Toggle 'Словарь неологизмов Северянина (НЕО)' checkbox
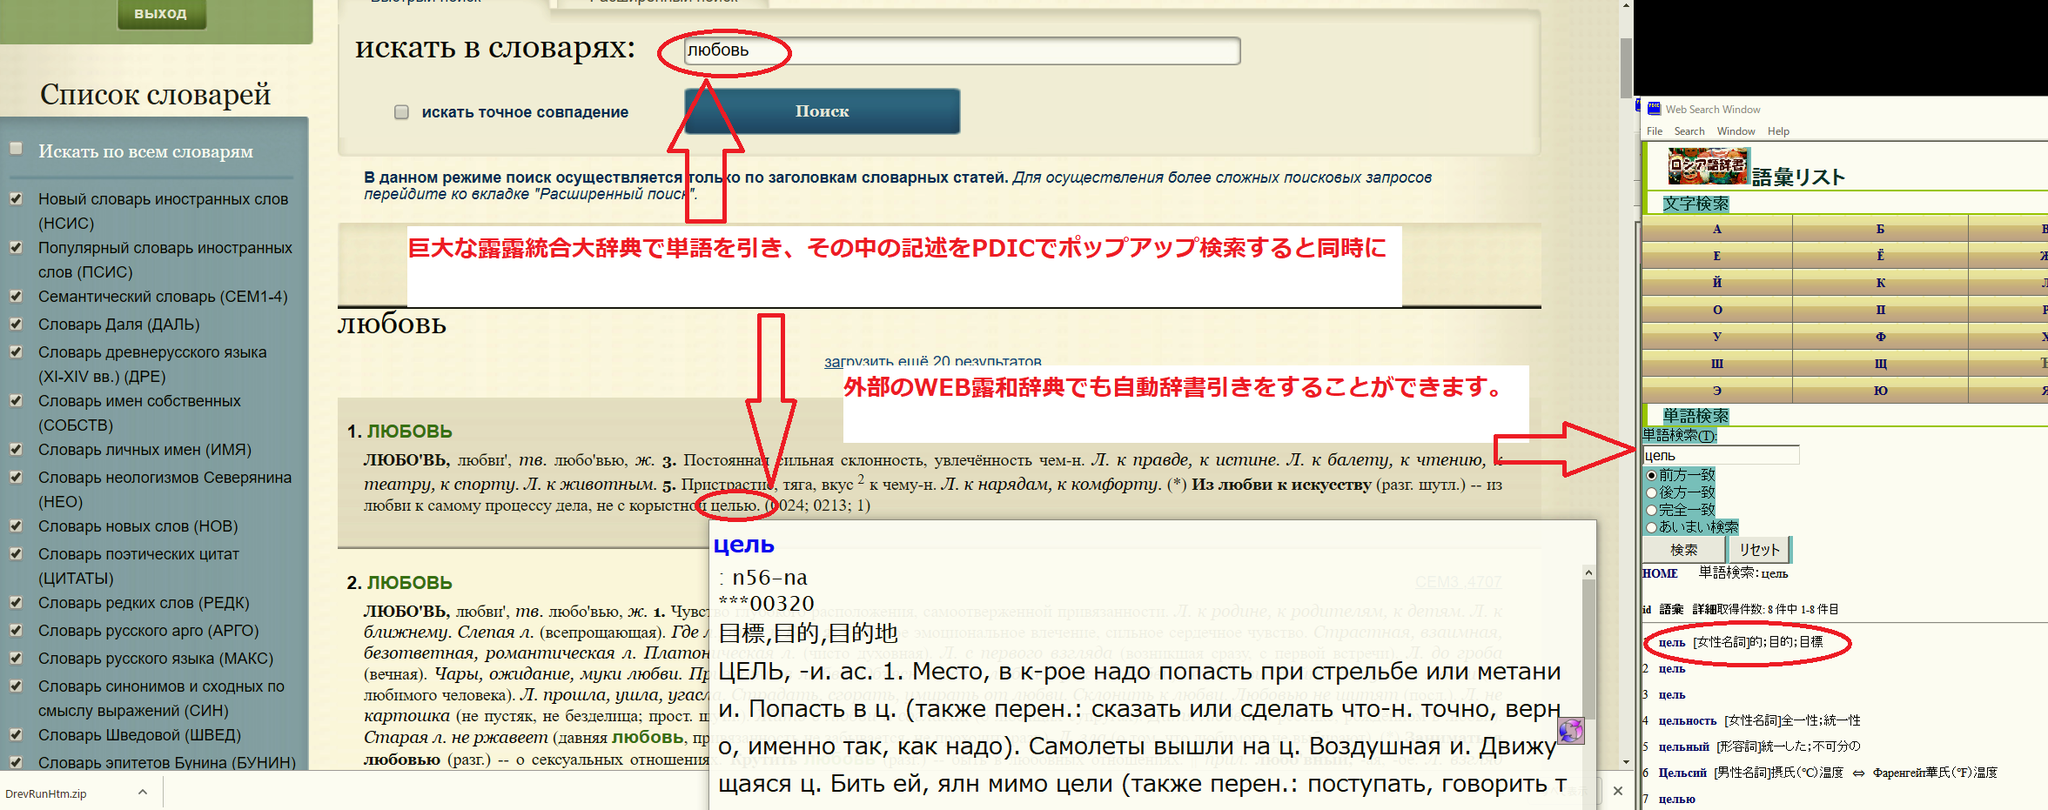 coord(16,477)
